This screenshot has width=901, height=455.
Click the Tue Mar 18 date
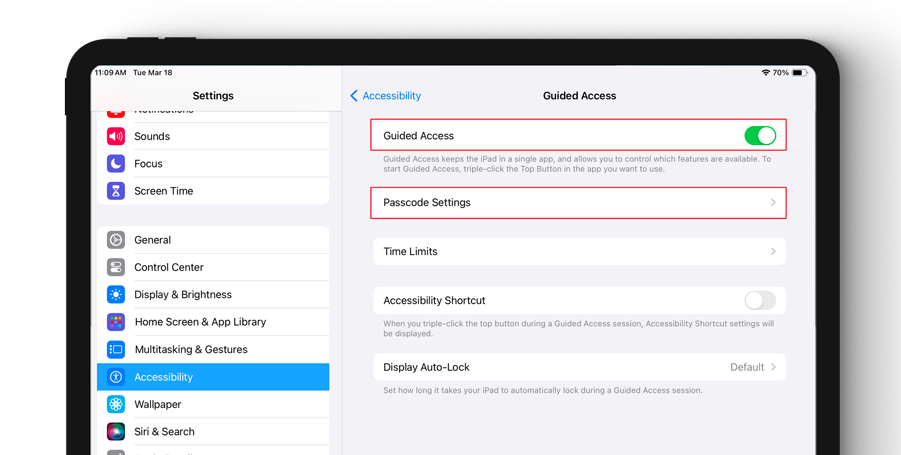[152, 72]
